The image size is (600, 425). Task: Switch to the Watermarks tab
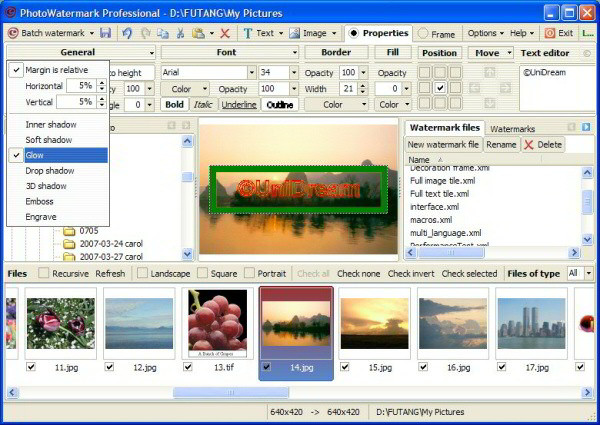[x=512, y=129]
